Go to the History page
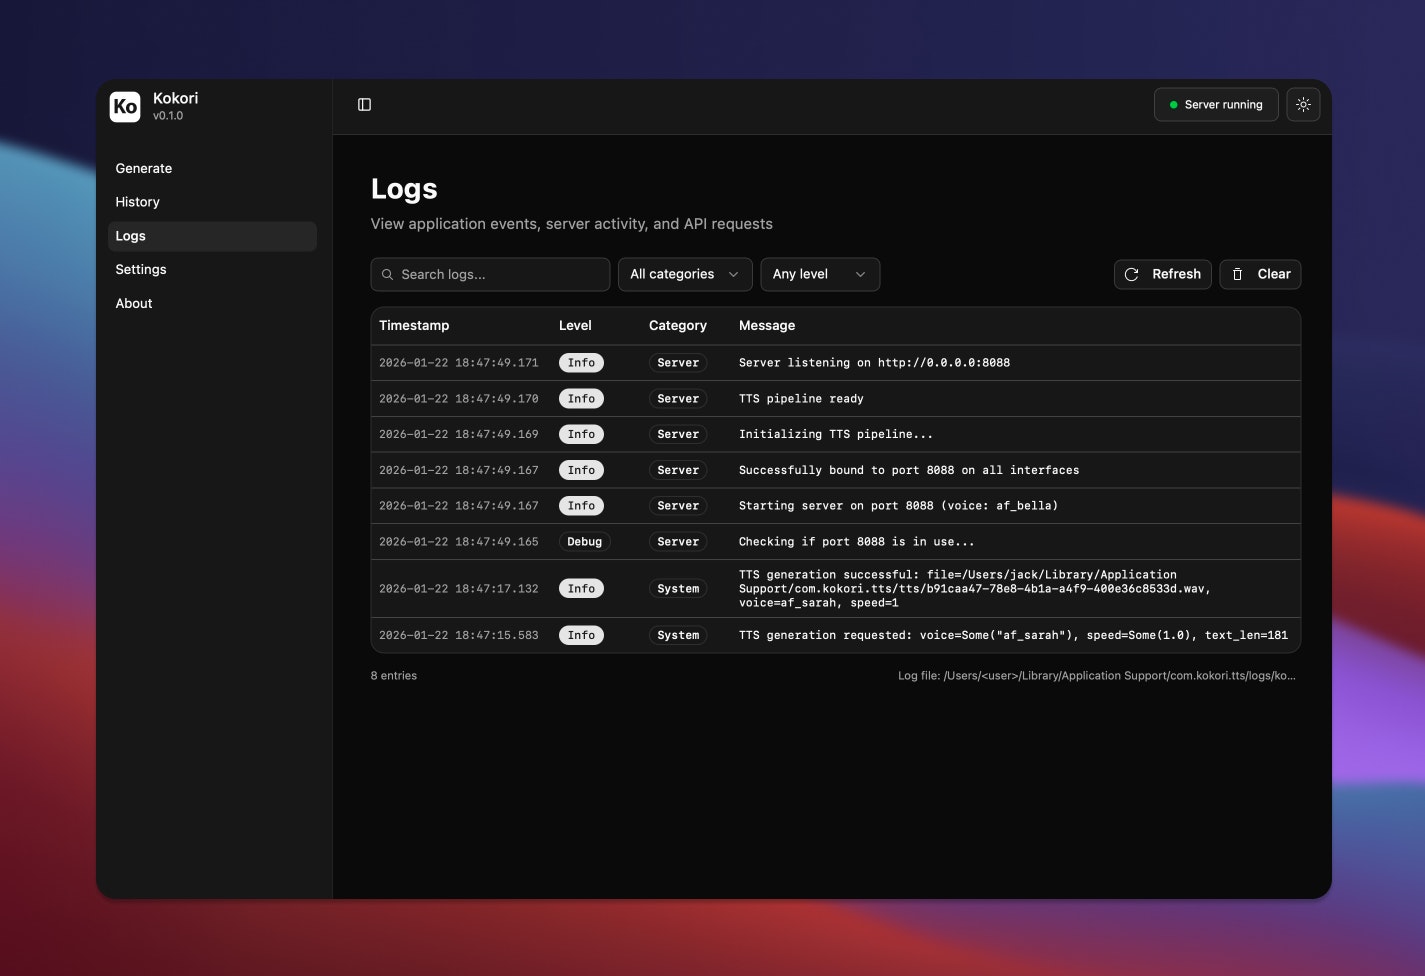Image resolution: width=1425 pixels, height=976 pixels. (212, 202)
